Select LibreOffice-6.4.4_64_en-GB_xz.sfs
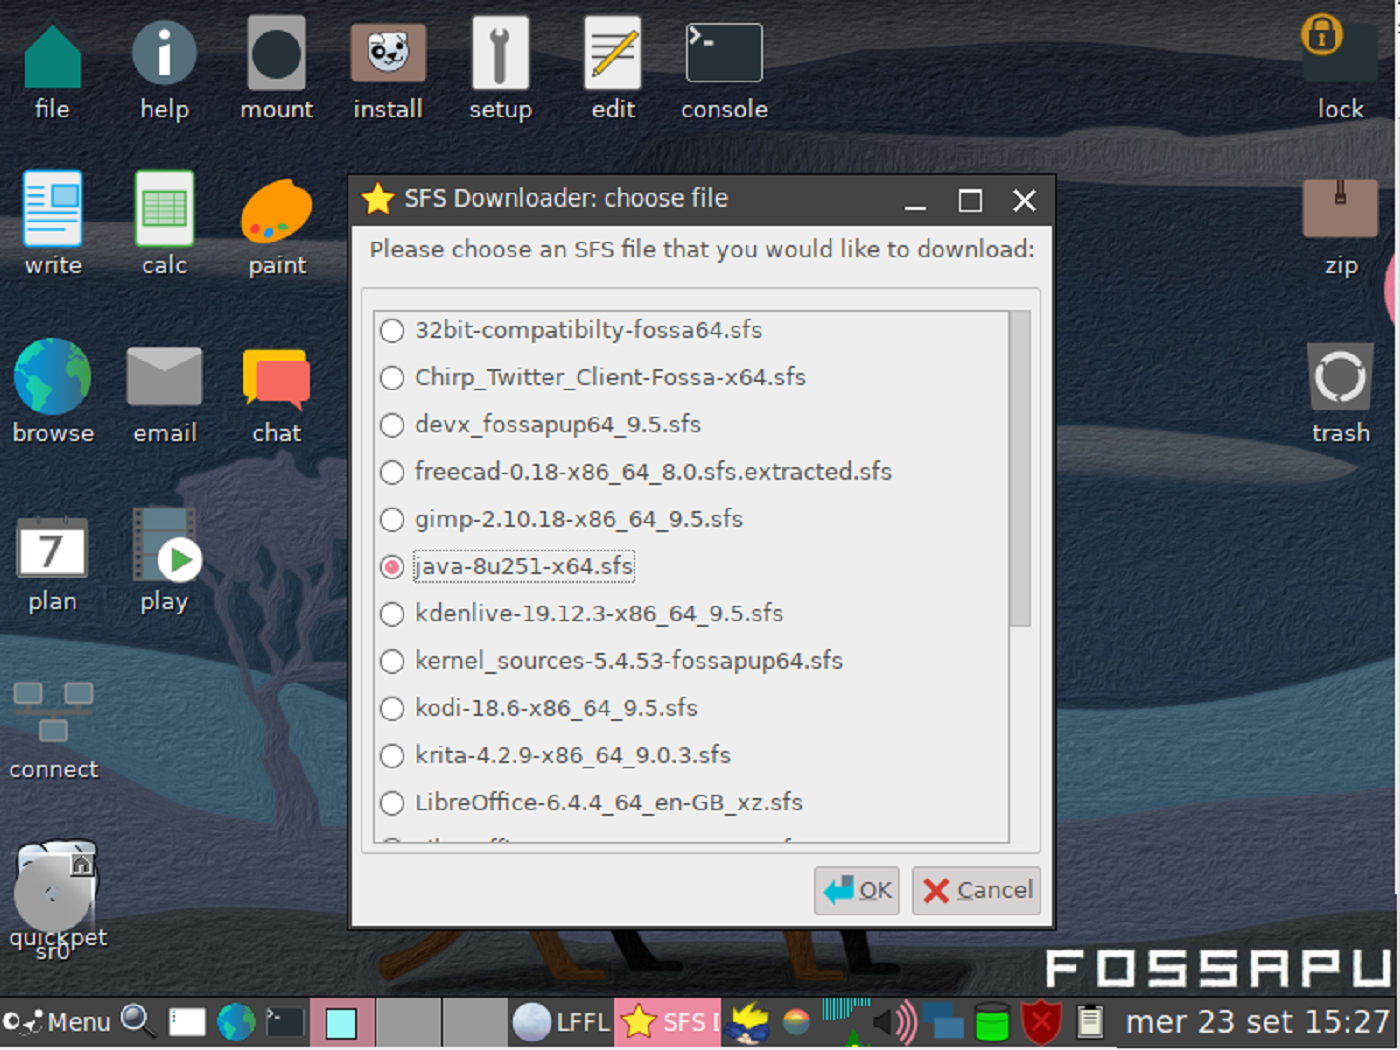This screenshot has width=1400, height=1050. pyautogui.click(x=391, y=802)
